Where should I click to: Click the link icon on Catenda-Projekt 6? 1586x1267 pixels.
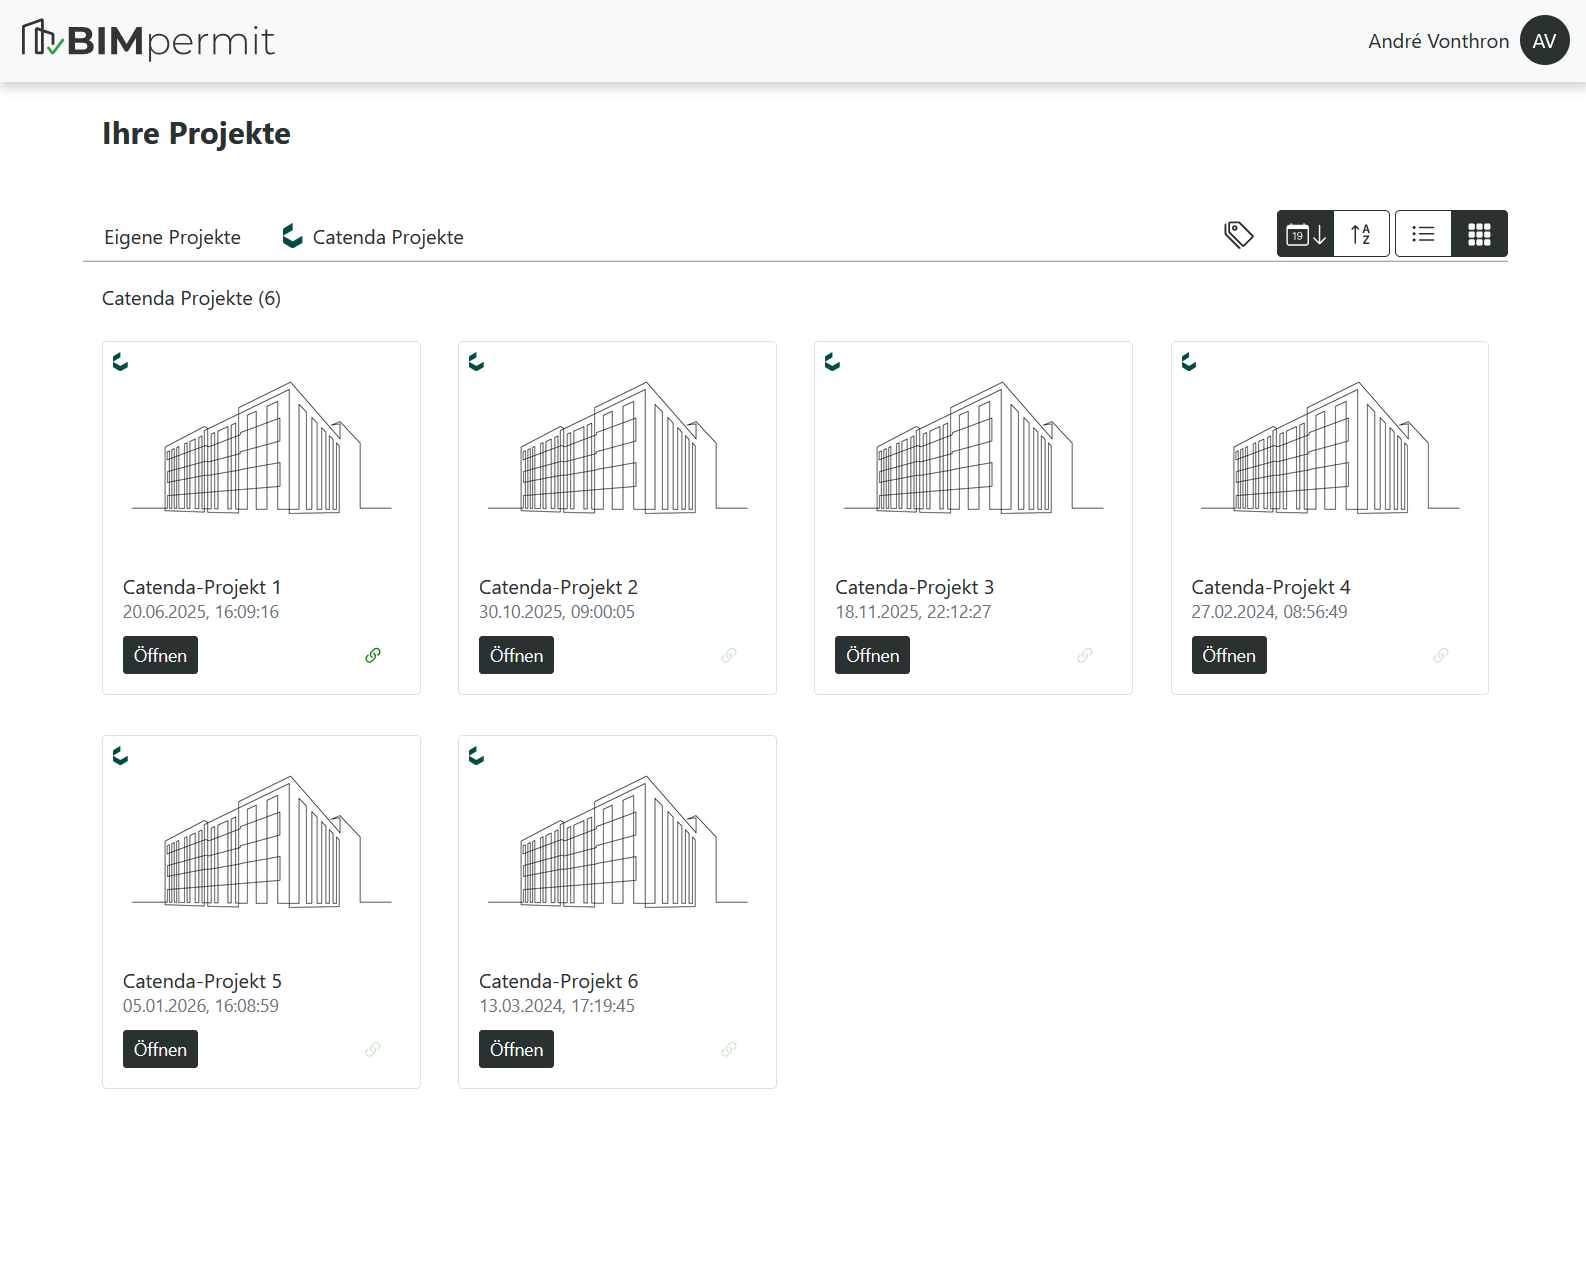729,1049
